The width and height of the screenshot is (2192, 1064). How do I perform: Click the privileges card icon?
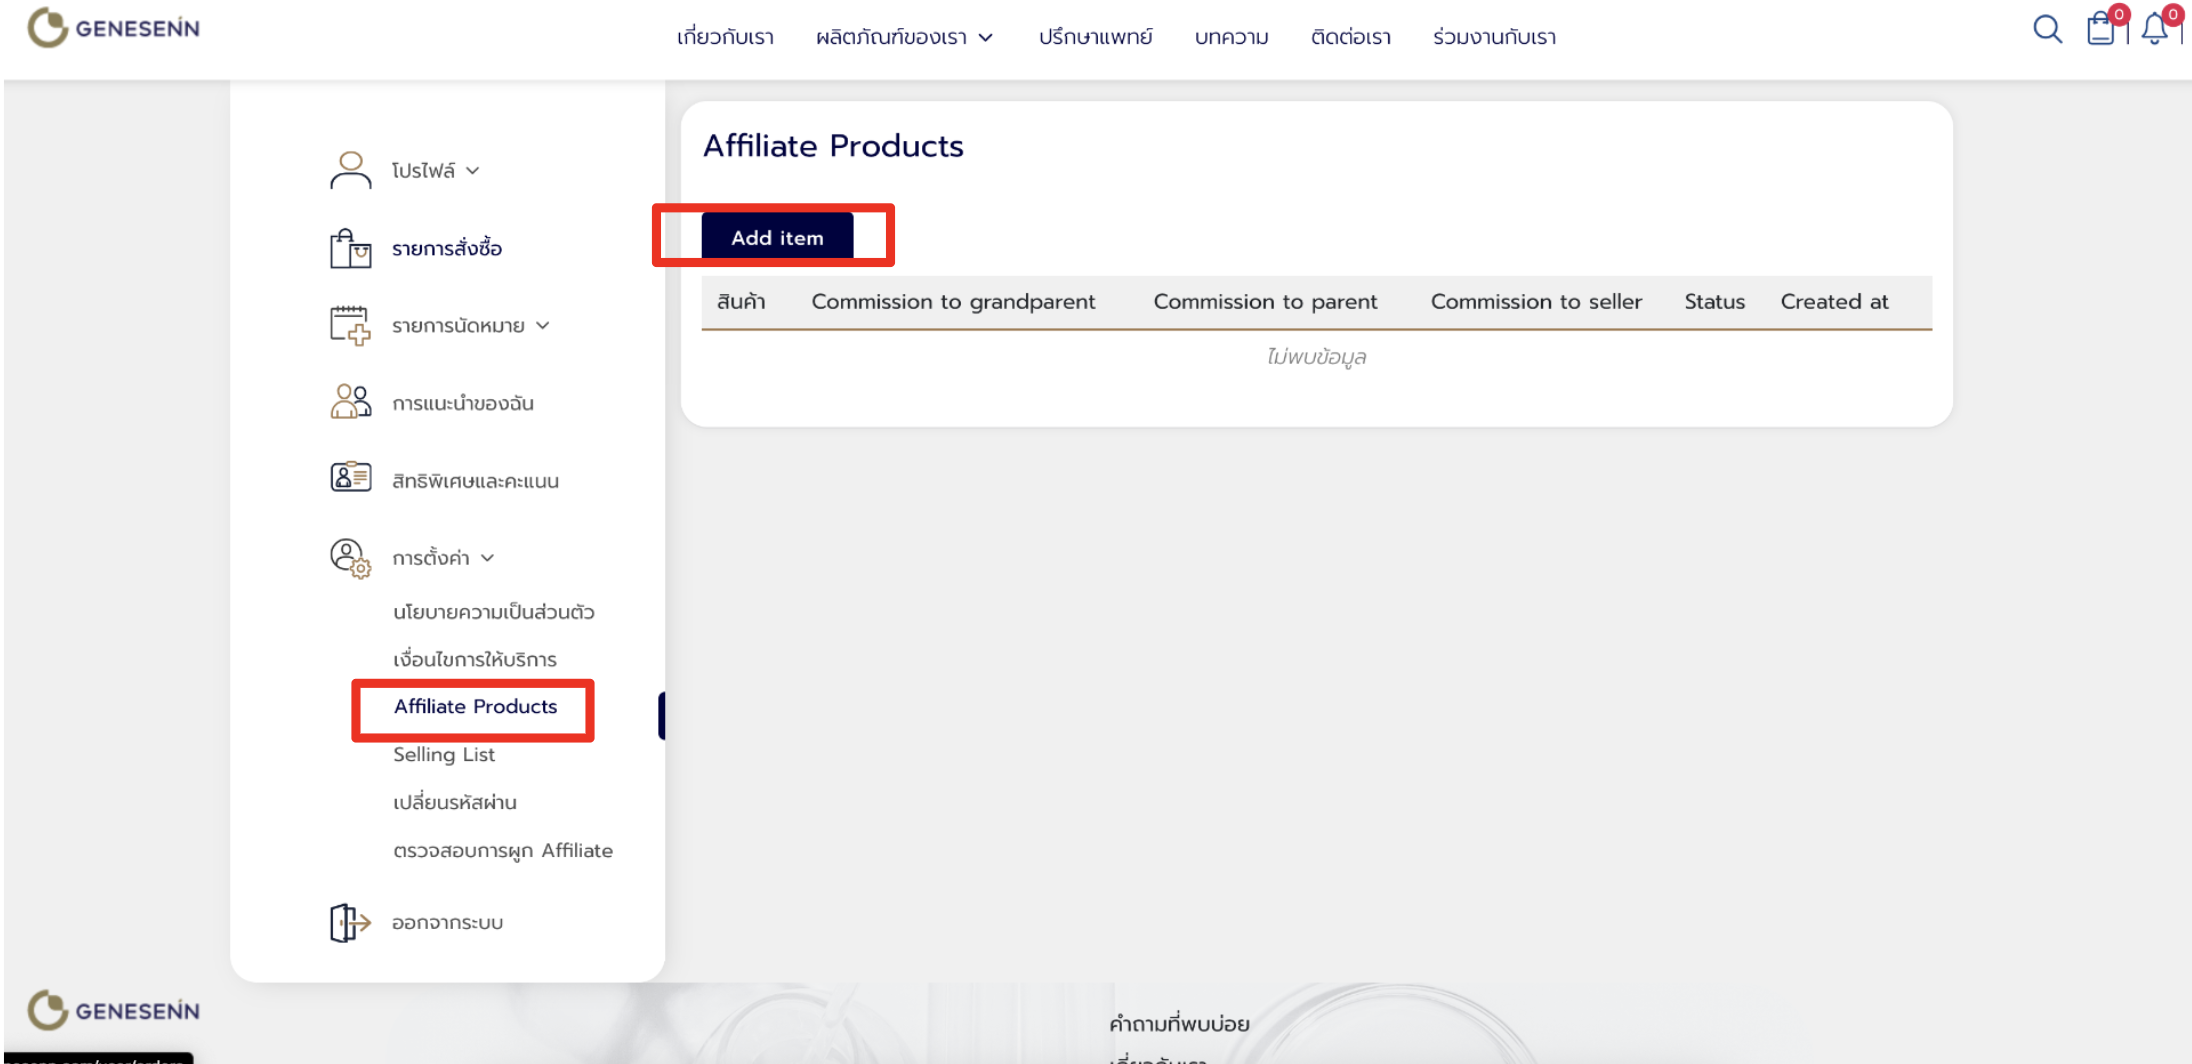(350, 478)
